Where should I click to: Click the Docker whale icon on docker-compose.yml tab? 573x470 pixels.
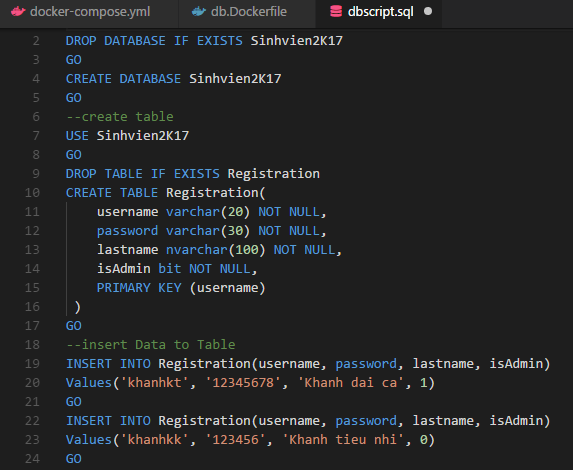pos(18,12)
